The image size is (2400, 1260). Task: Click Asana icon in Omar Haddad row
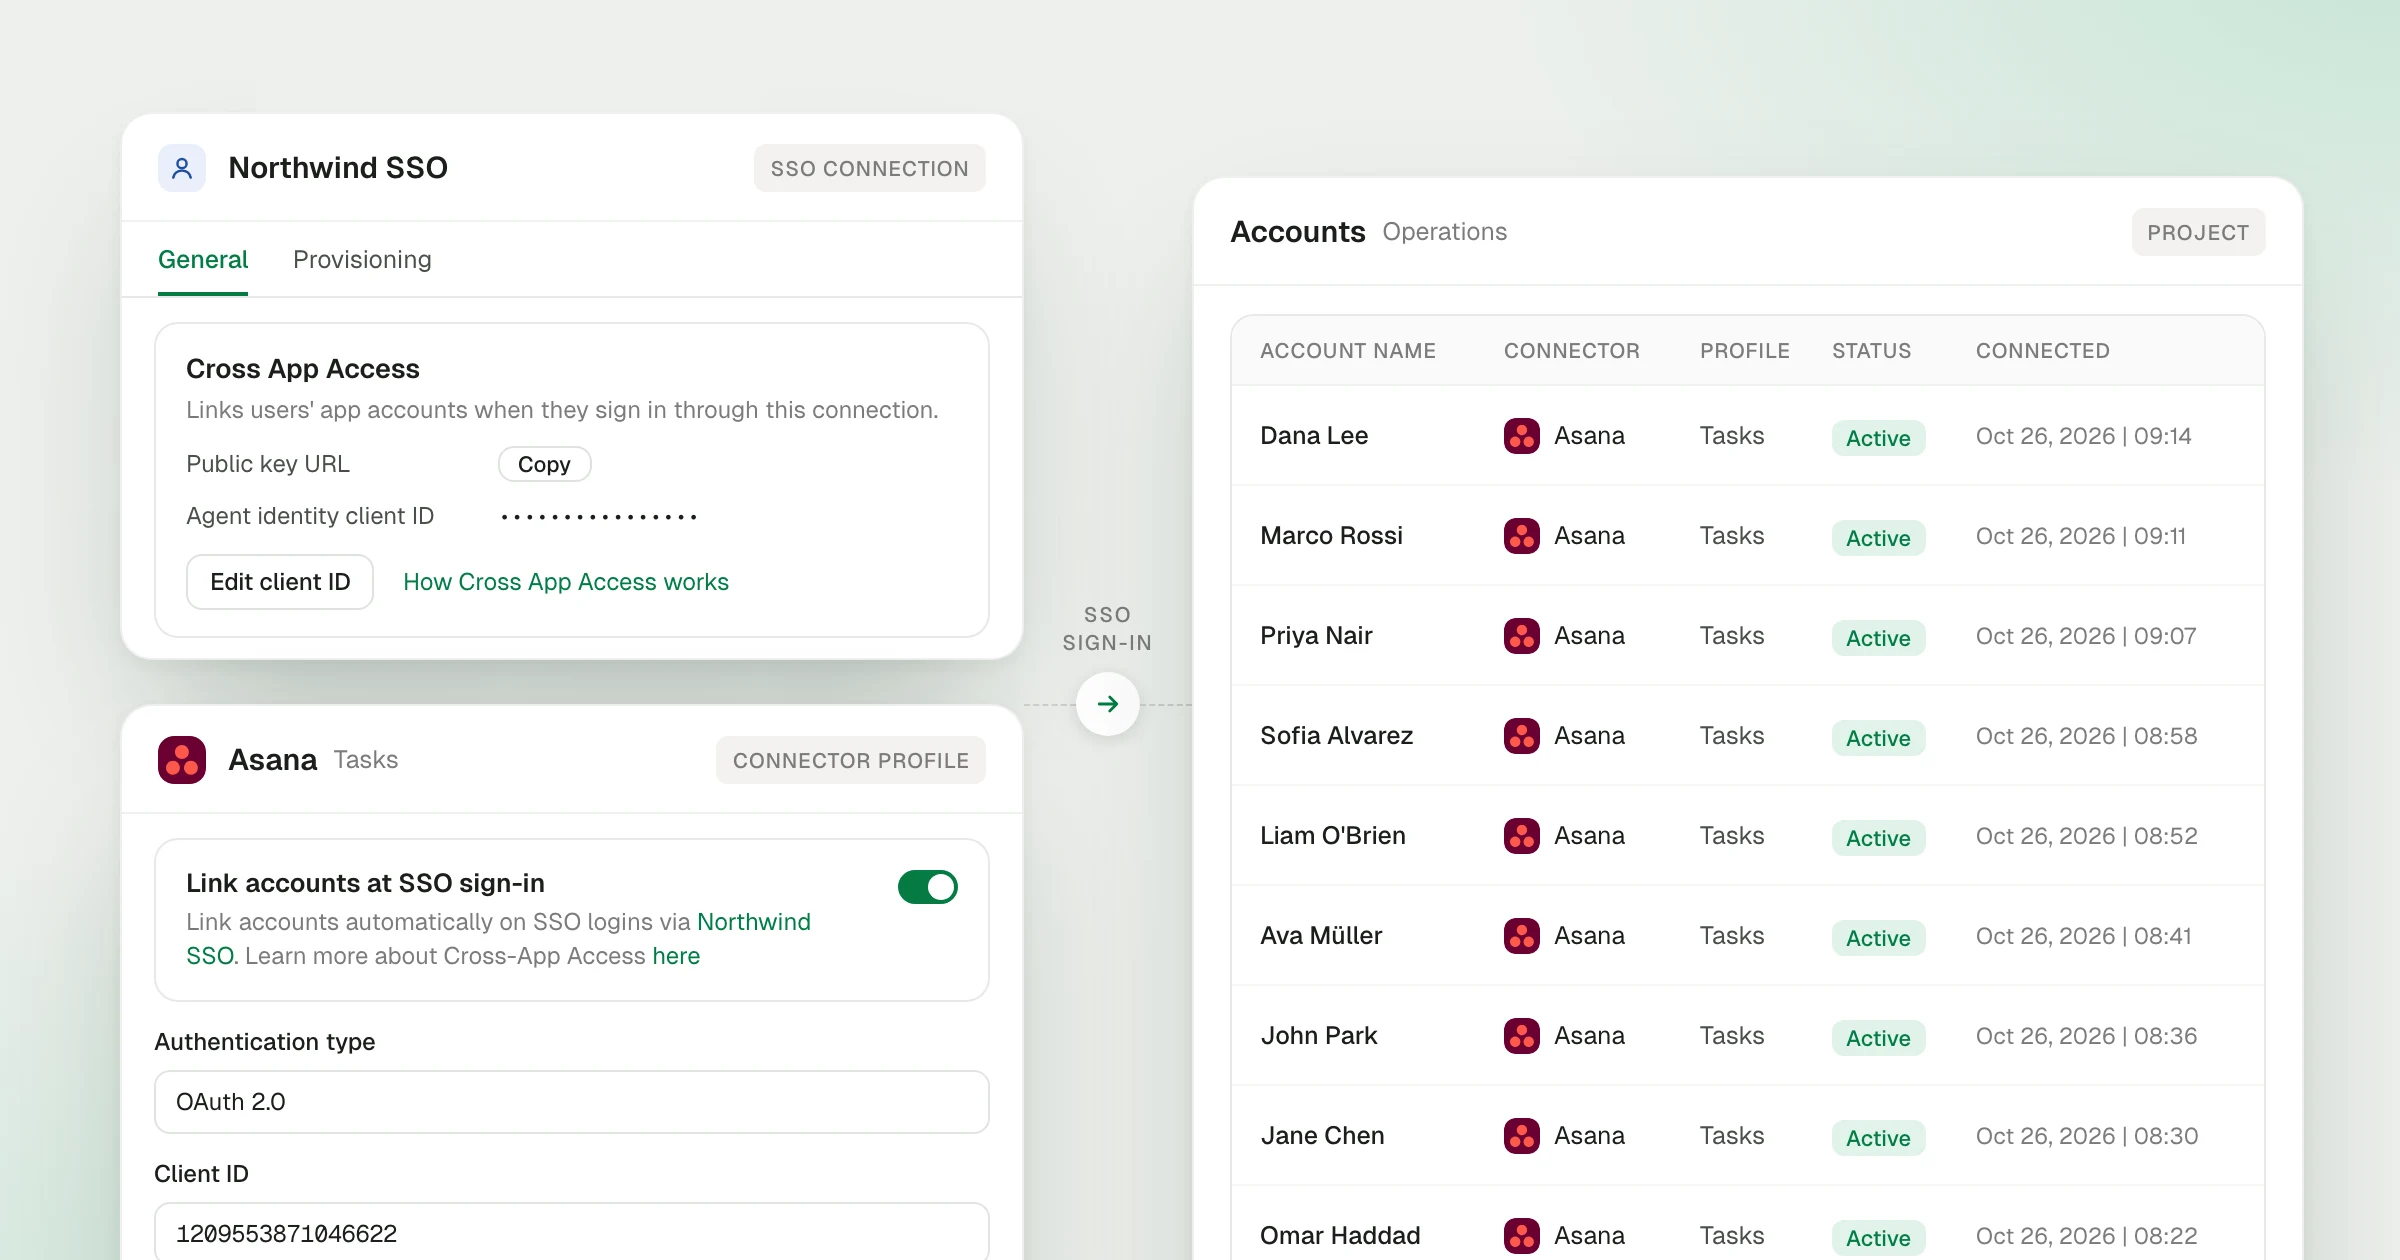[1522, 1236]
